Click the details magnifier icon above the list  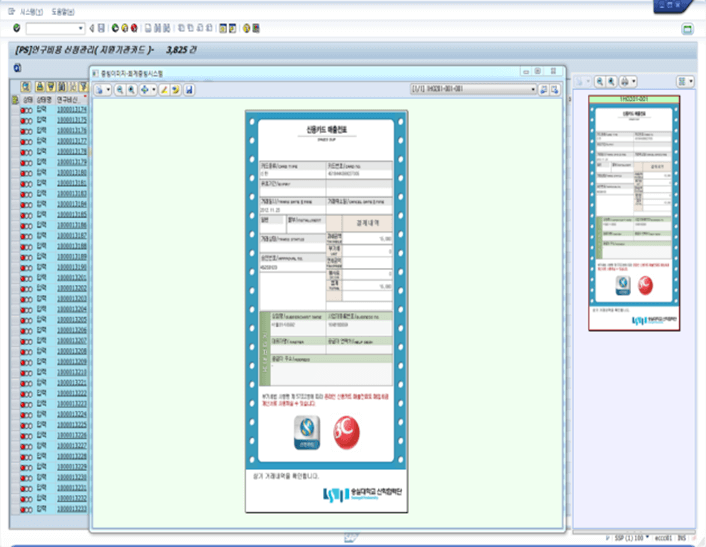tap(25, 87)
